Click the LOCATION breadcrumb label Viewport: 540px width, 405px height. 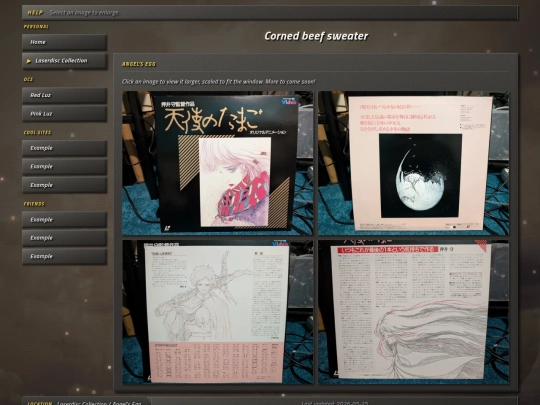[x=40, y=403]
